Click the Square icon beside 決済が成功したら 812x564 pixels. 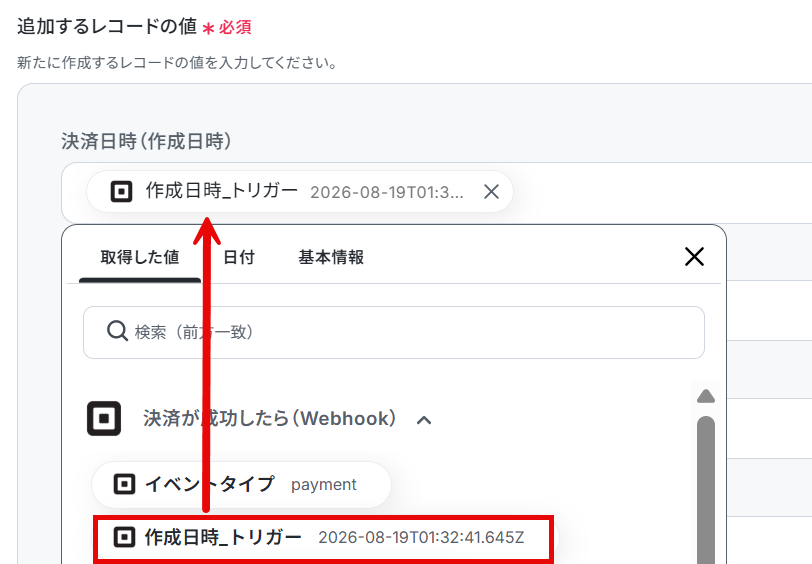coord(104,418)
